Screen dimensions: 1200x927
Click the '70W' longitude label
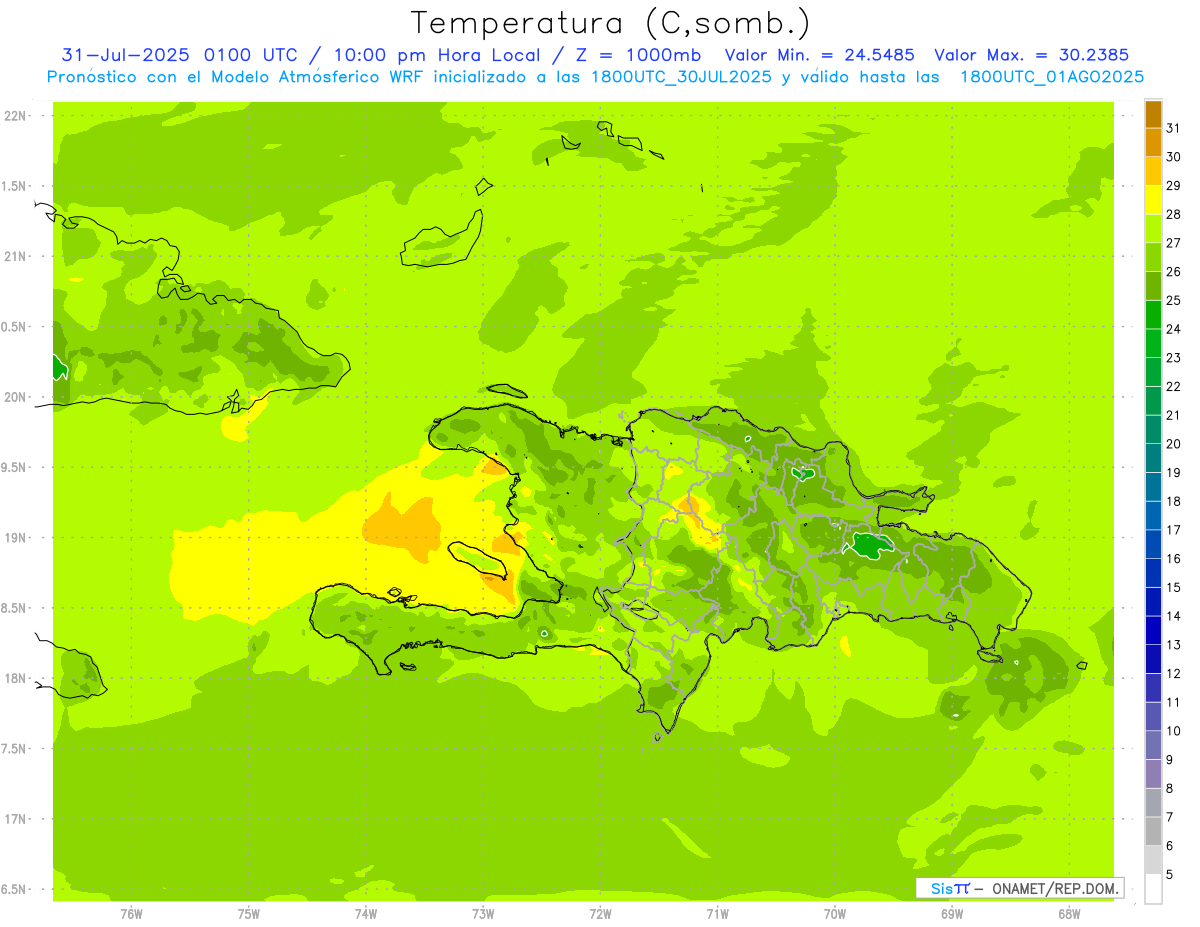pos(835,913)
